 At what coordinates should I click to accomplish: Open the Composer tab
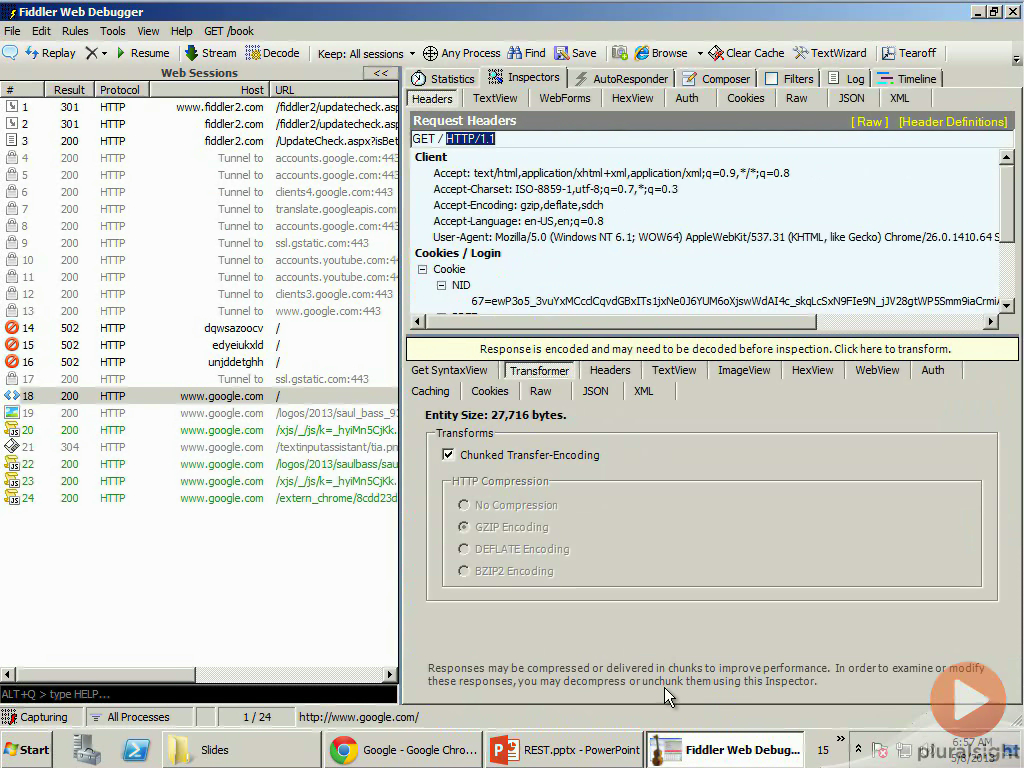[716, 78]
